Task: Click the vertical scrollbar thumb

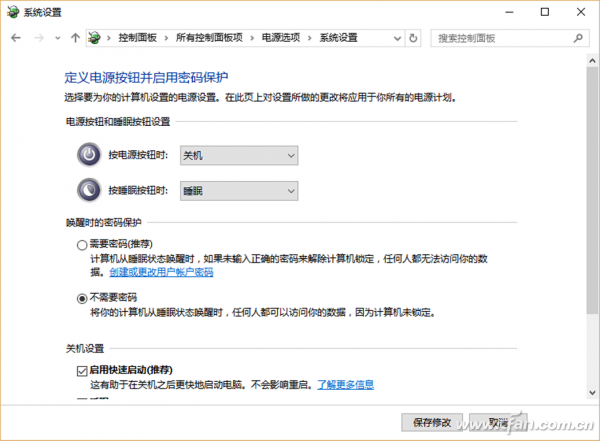Action: coord(592,191)
